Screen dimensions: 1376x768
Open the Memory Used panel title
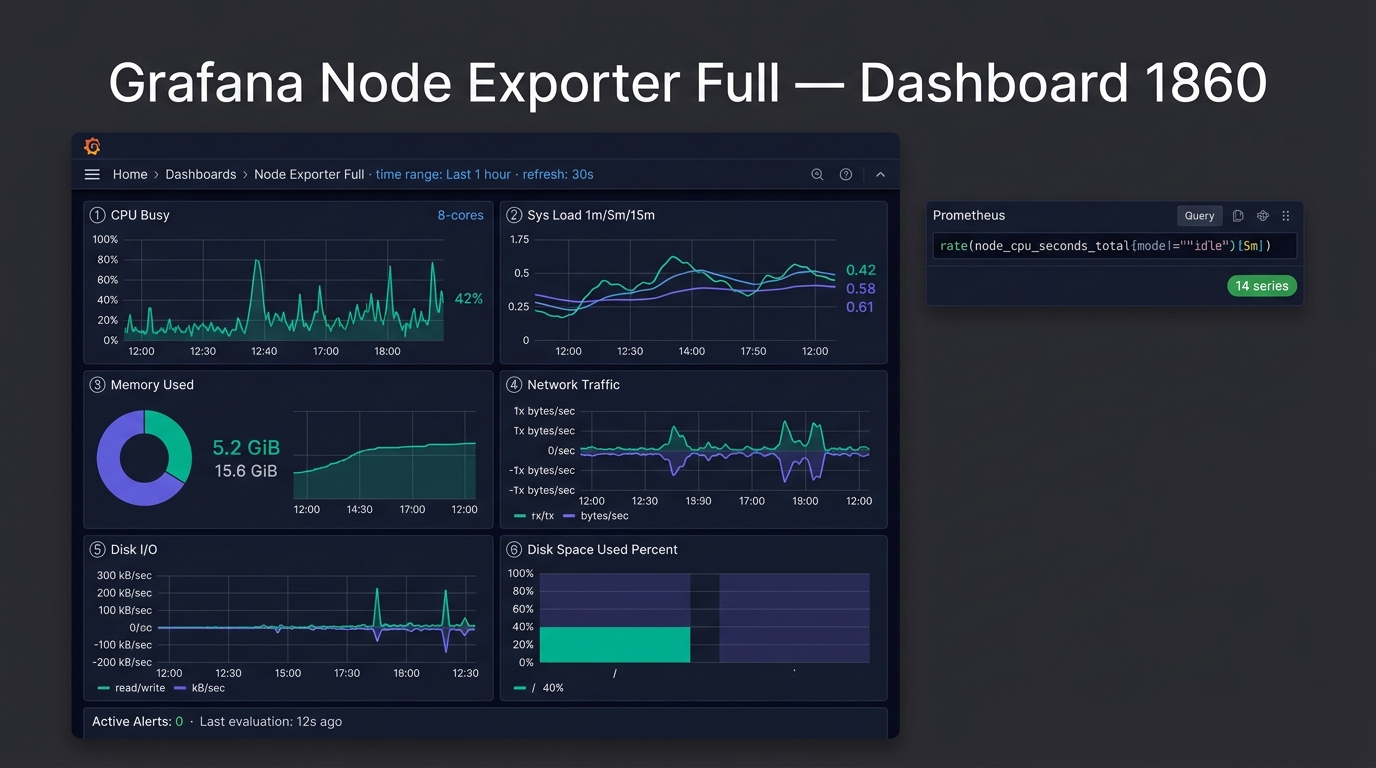click(152, 385)
